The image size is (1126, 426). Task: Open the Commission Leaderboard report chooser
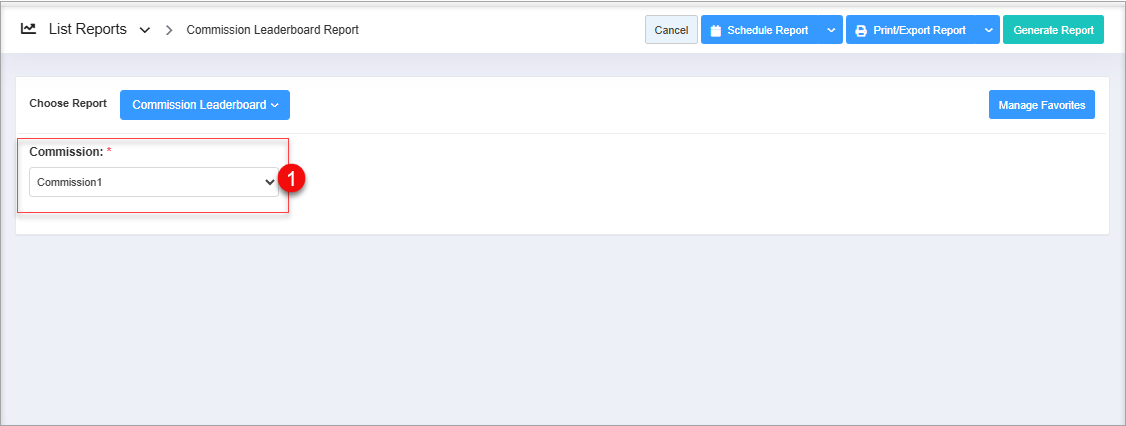click(x=205, y=105)
